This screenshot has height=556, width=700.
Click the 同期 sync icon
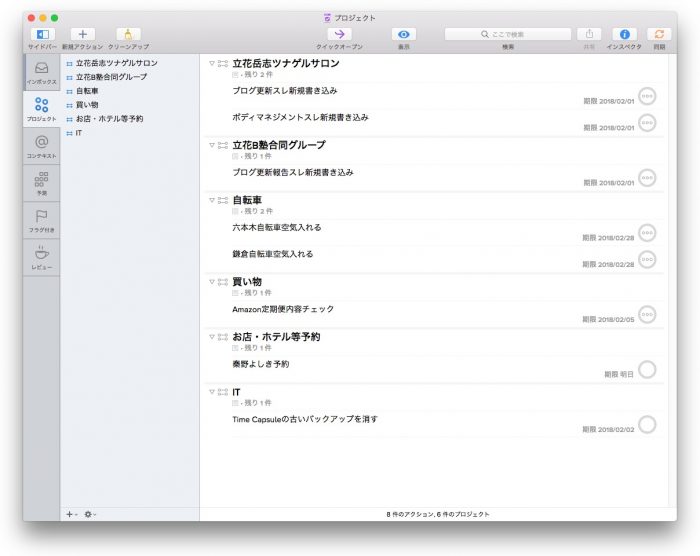[x=658, y=34]
